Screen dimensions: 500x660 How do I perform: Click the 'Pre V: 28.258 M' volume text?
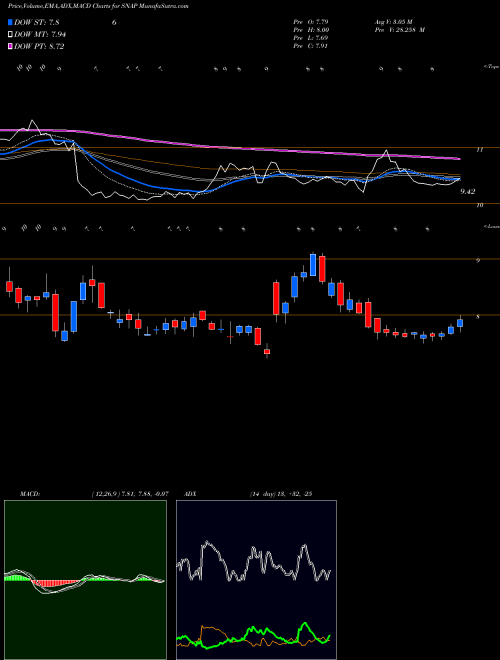point(400,30)
